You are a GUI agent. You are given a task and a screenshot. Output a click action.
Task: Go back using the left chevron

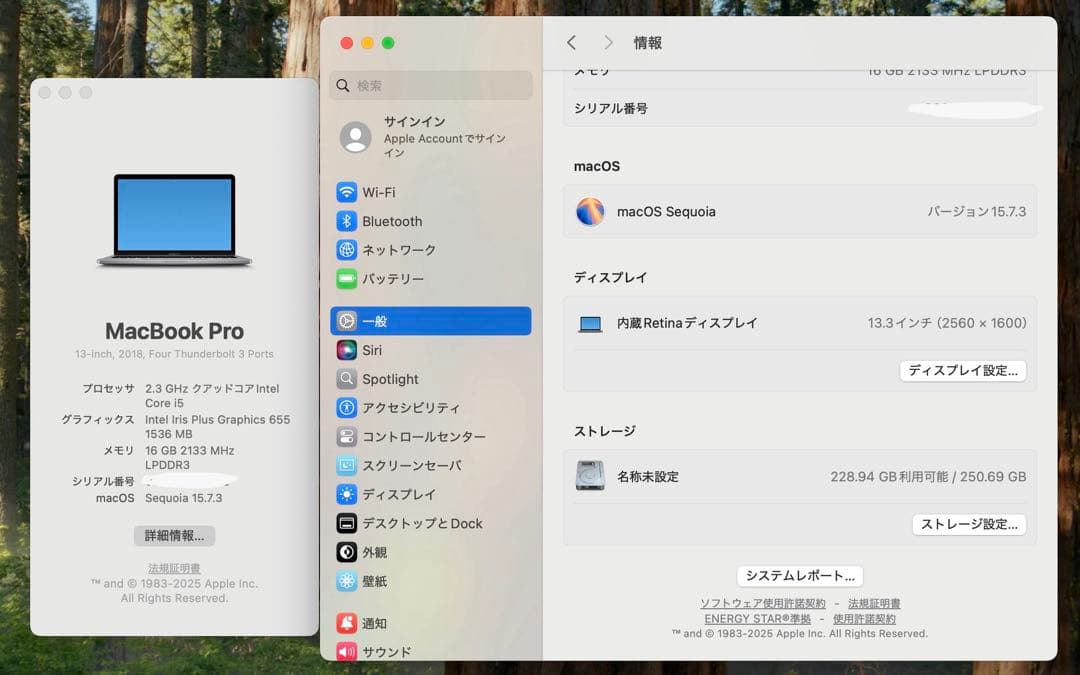pyautogui.click(x=571, y=42)
